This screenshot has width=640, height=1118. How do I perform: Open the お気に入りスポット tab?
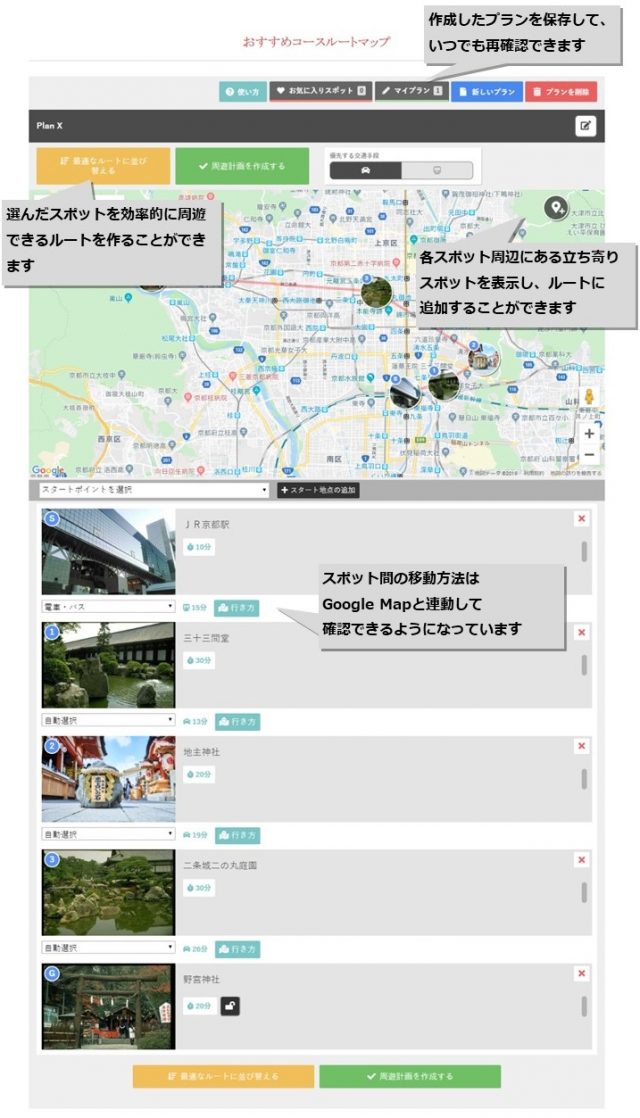coord(321,91)
